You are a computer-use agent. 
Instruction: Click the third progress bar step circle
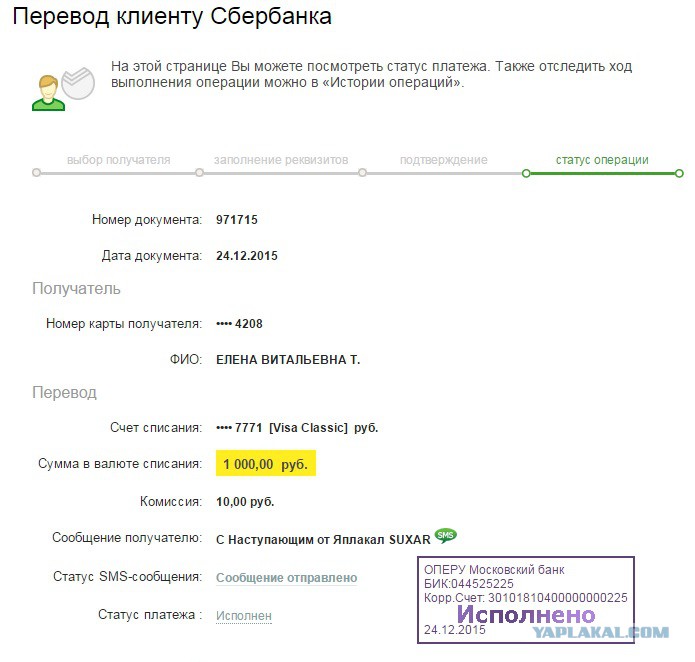(x=362, y=173)
